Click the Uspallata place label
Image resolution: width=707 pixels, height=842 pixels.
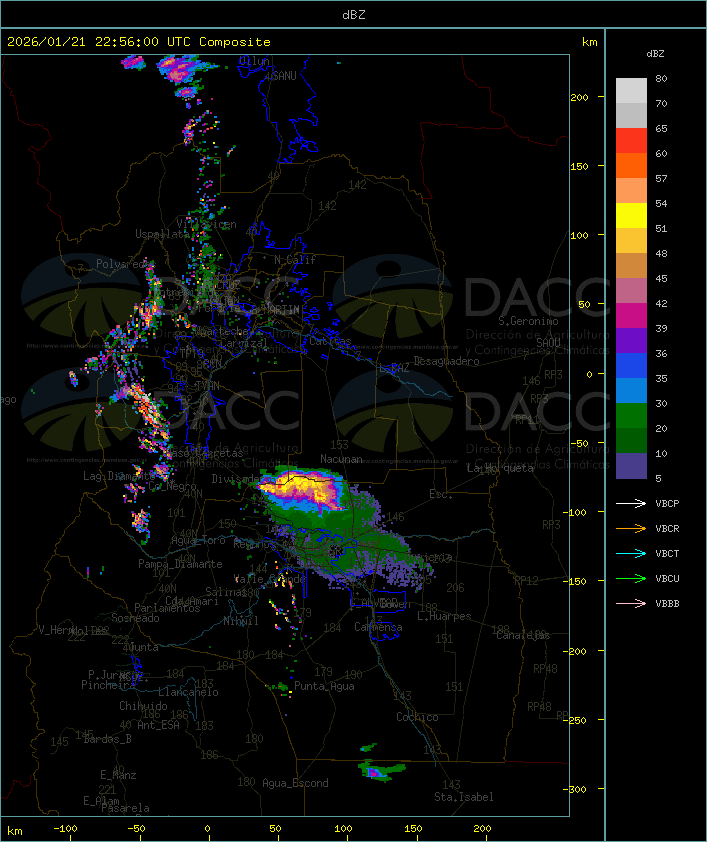click(162, 234)
